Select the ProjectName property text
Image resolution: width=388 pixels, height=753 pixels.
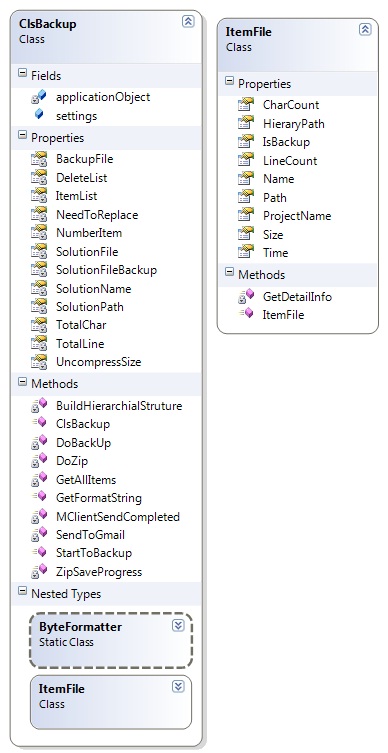[x=297, y=216]
